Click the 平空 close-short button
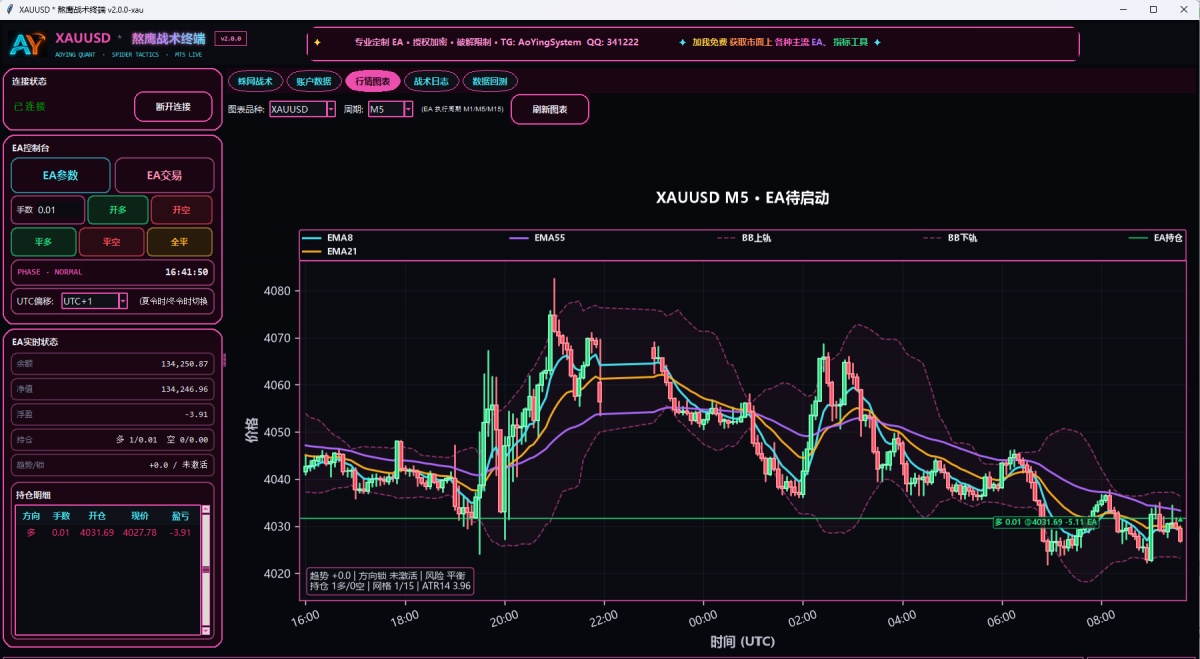This screenshot has width=1200, height=659. click(x=111, y=242)
